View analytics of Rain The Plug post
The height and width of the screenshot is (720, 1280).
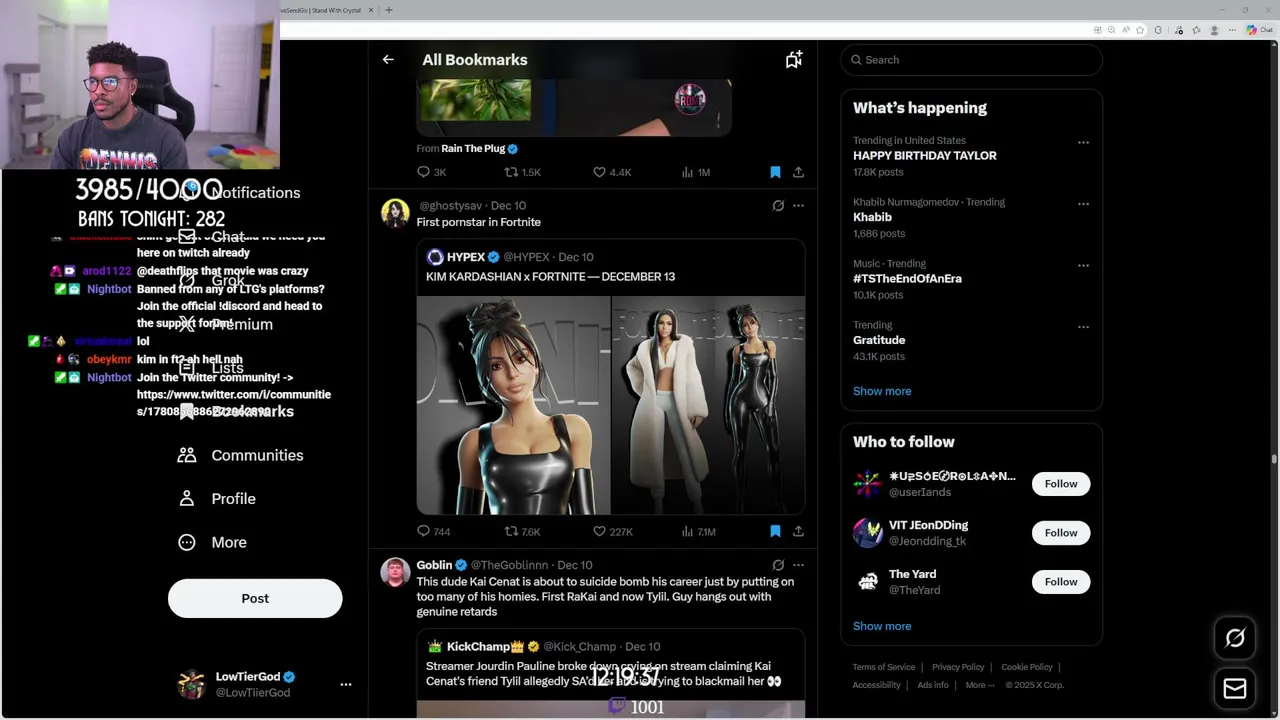(695, 172)
